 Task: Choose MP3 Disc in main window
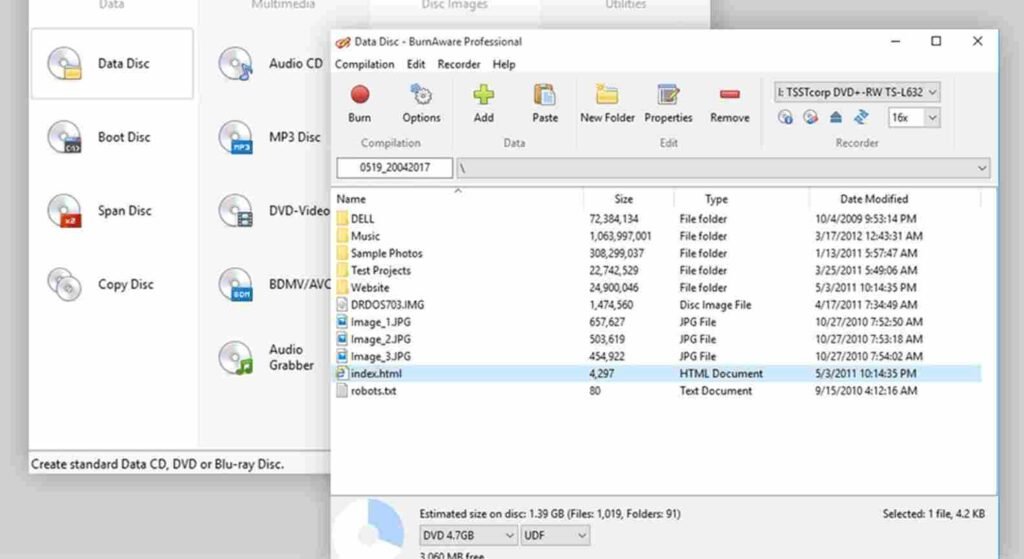click(x=271, y=137)
